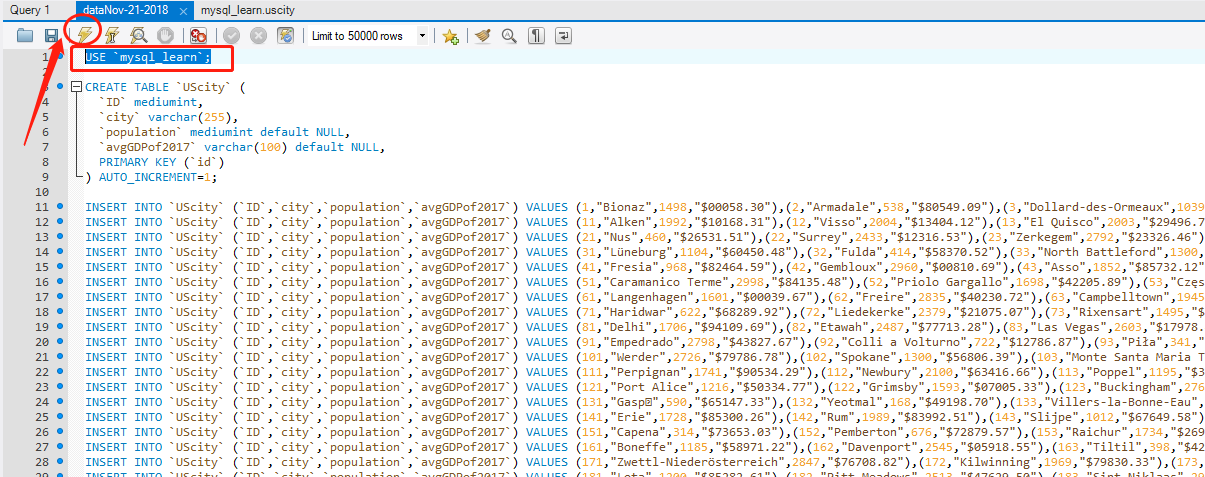Rollback the current transaction
The width and height of the screenshot is (1205, 477).
258,36
